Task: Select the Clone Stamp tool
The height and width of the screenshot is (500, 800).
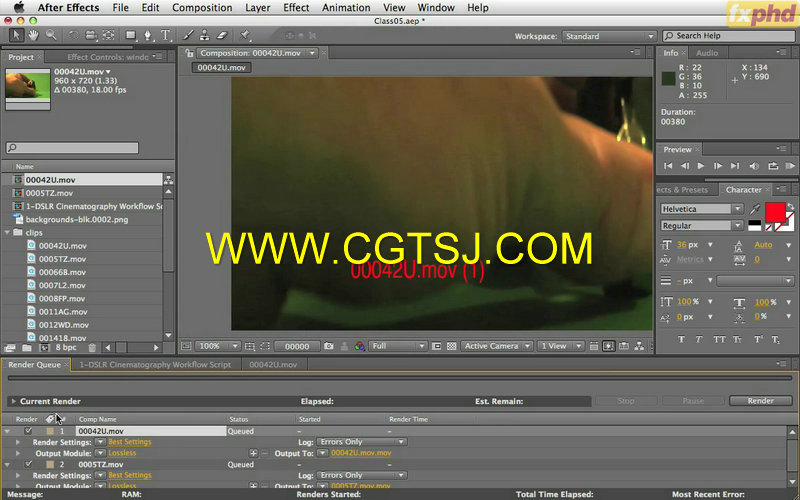Action: [205, 35]
